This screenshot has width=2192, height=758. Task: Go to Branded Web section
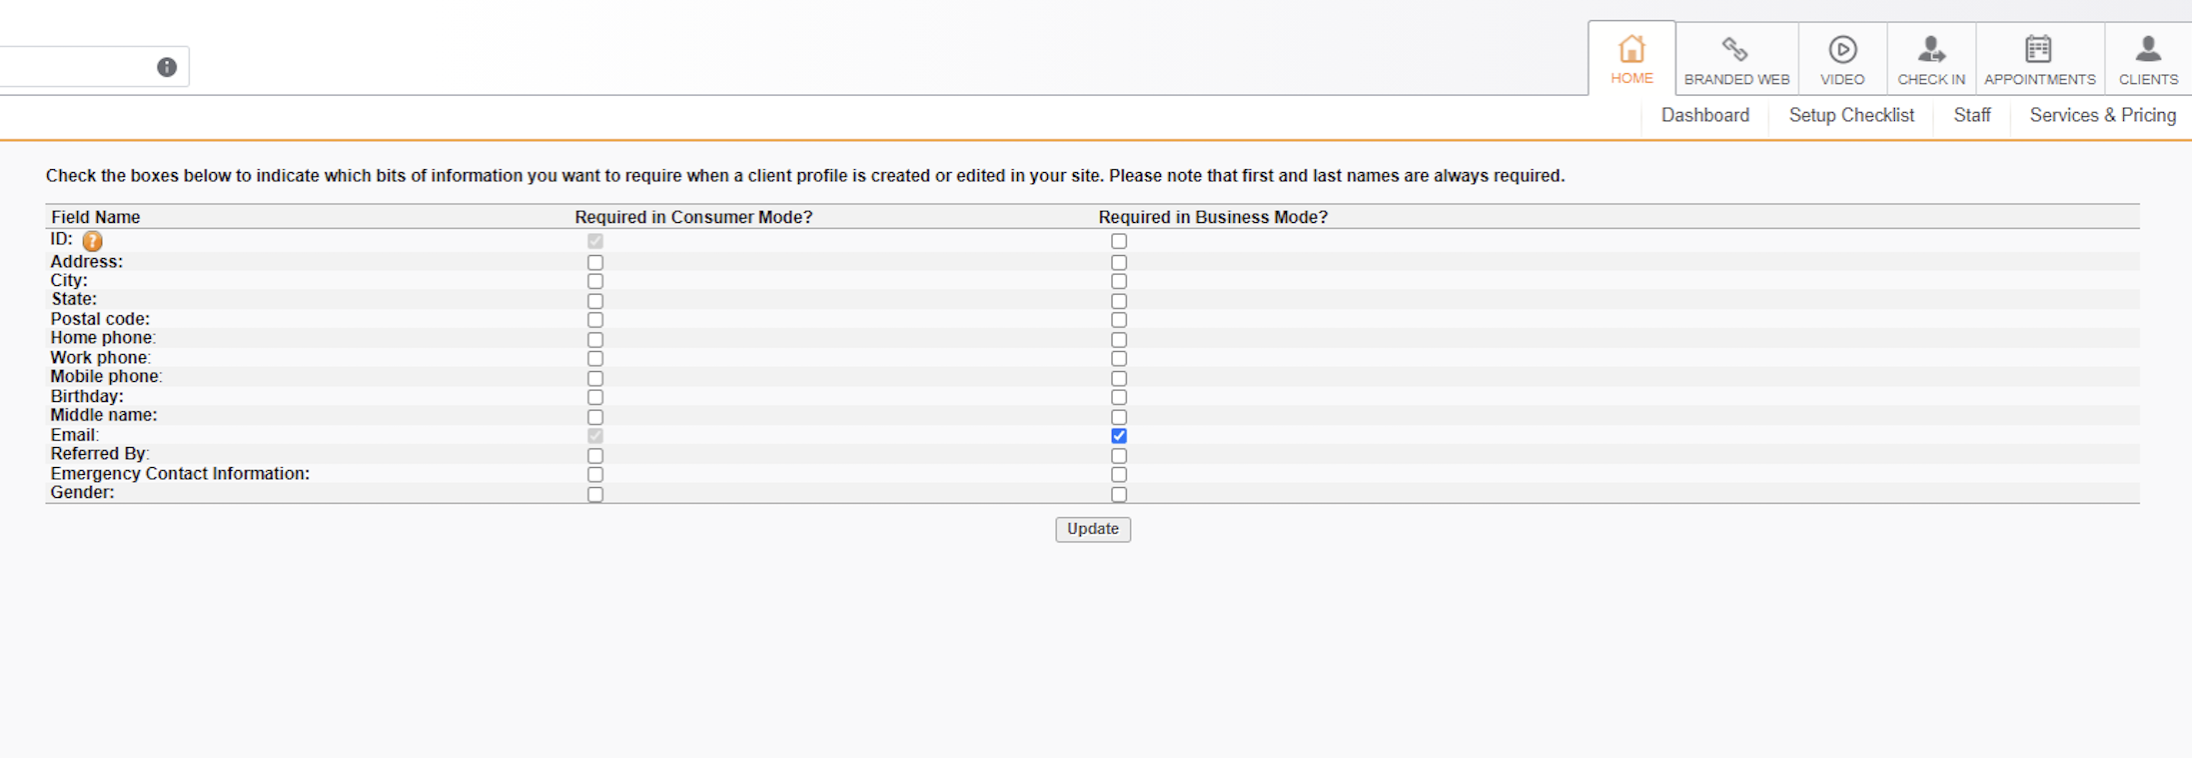pos(1736,60)
